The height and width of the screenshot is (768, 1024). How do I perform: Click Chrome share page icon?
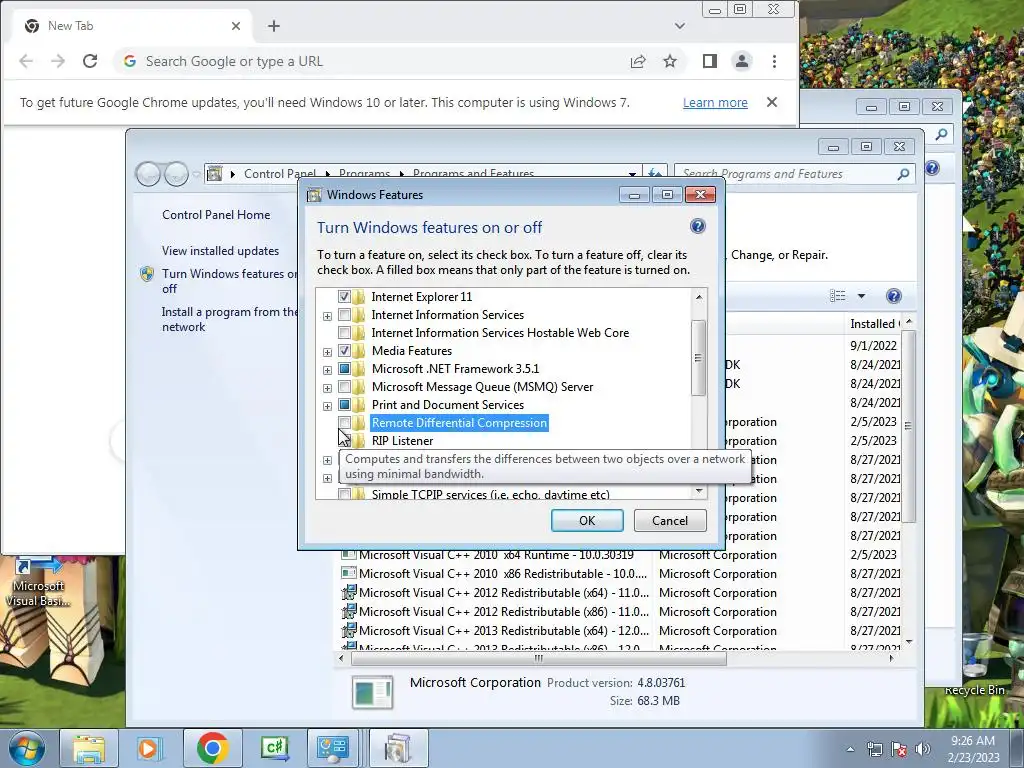[x=638, y=61]
